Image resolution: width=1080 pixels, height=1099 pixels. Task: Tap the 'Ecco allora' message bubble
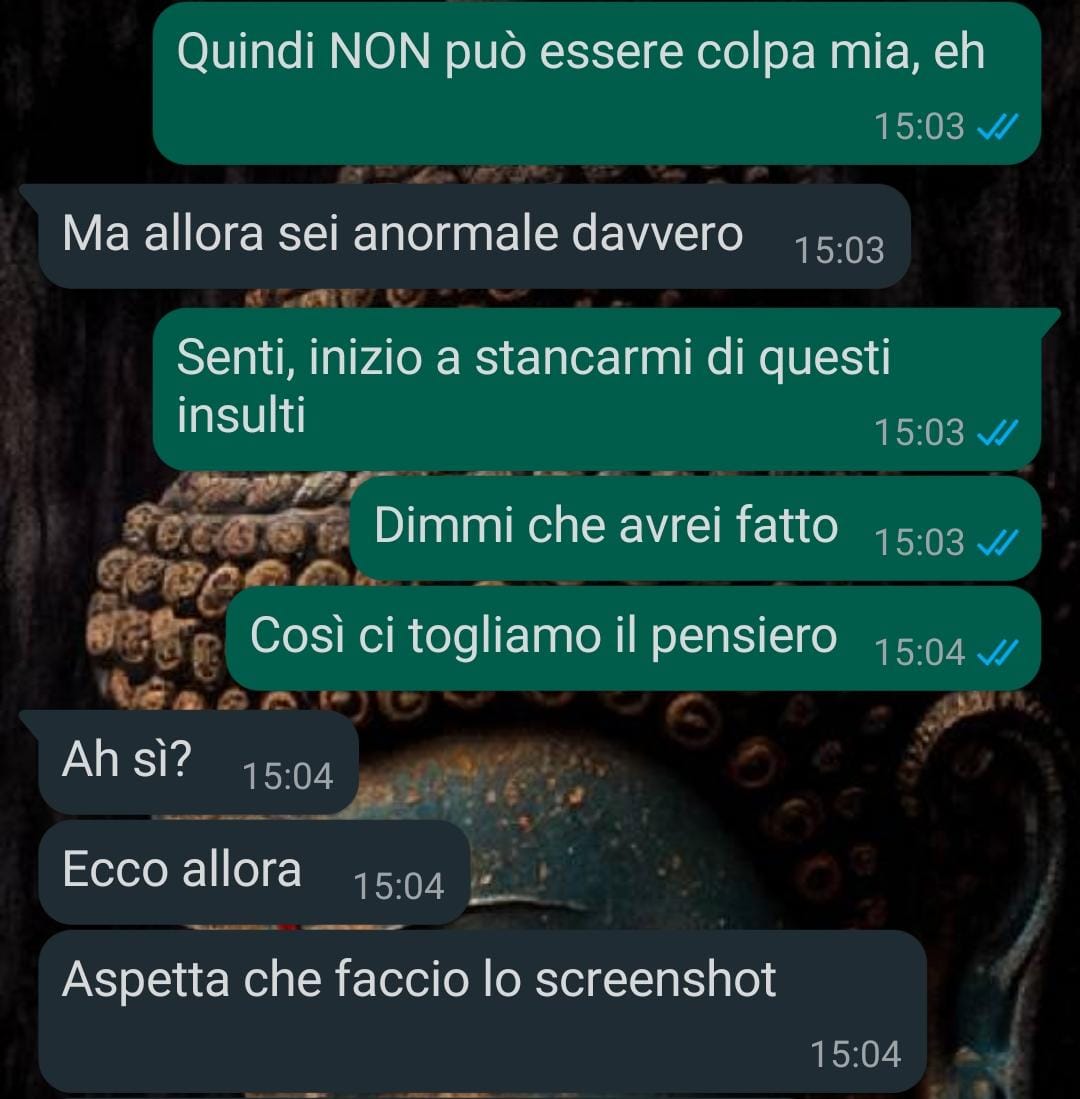(x=254, y=872)
